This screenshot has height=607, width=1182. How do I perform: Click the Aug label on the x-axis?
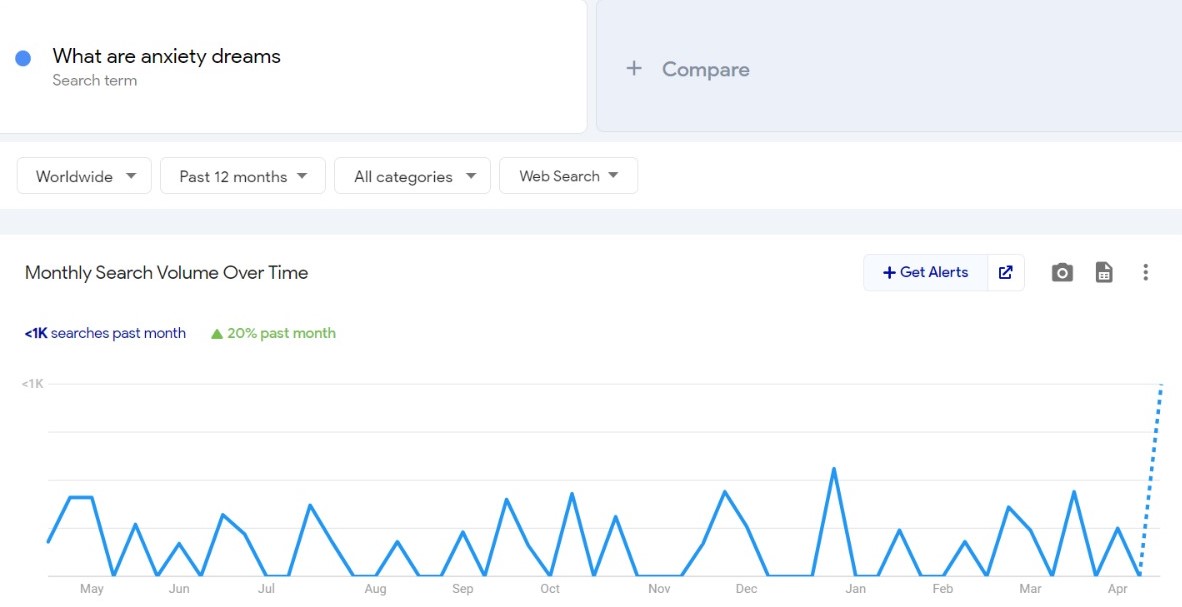click(x=375, y=590)
